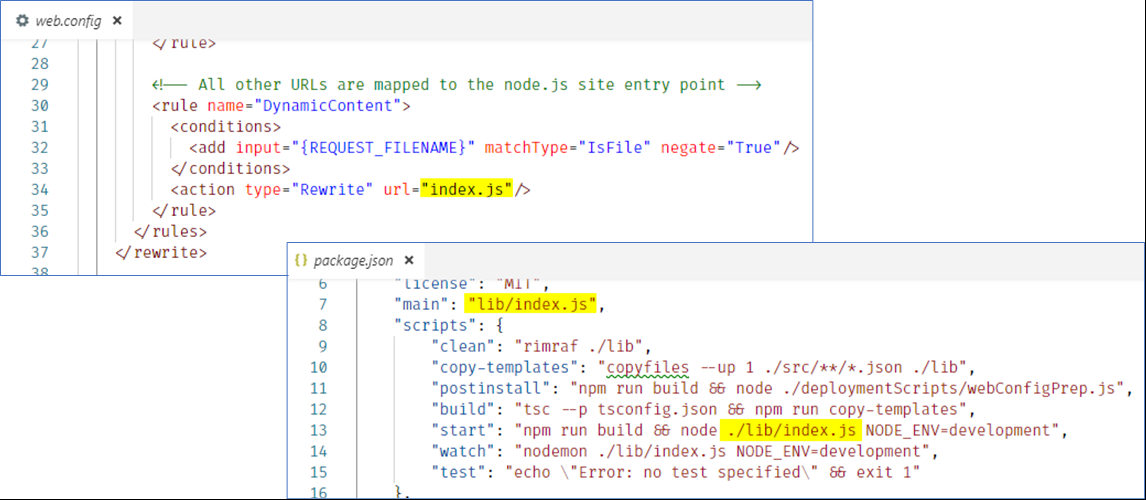Click line number 34 in web.config
The width and height of the screenshot is (1146, 500).
(39, 190)
